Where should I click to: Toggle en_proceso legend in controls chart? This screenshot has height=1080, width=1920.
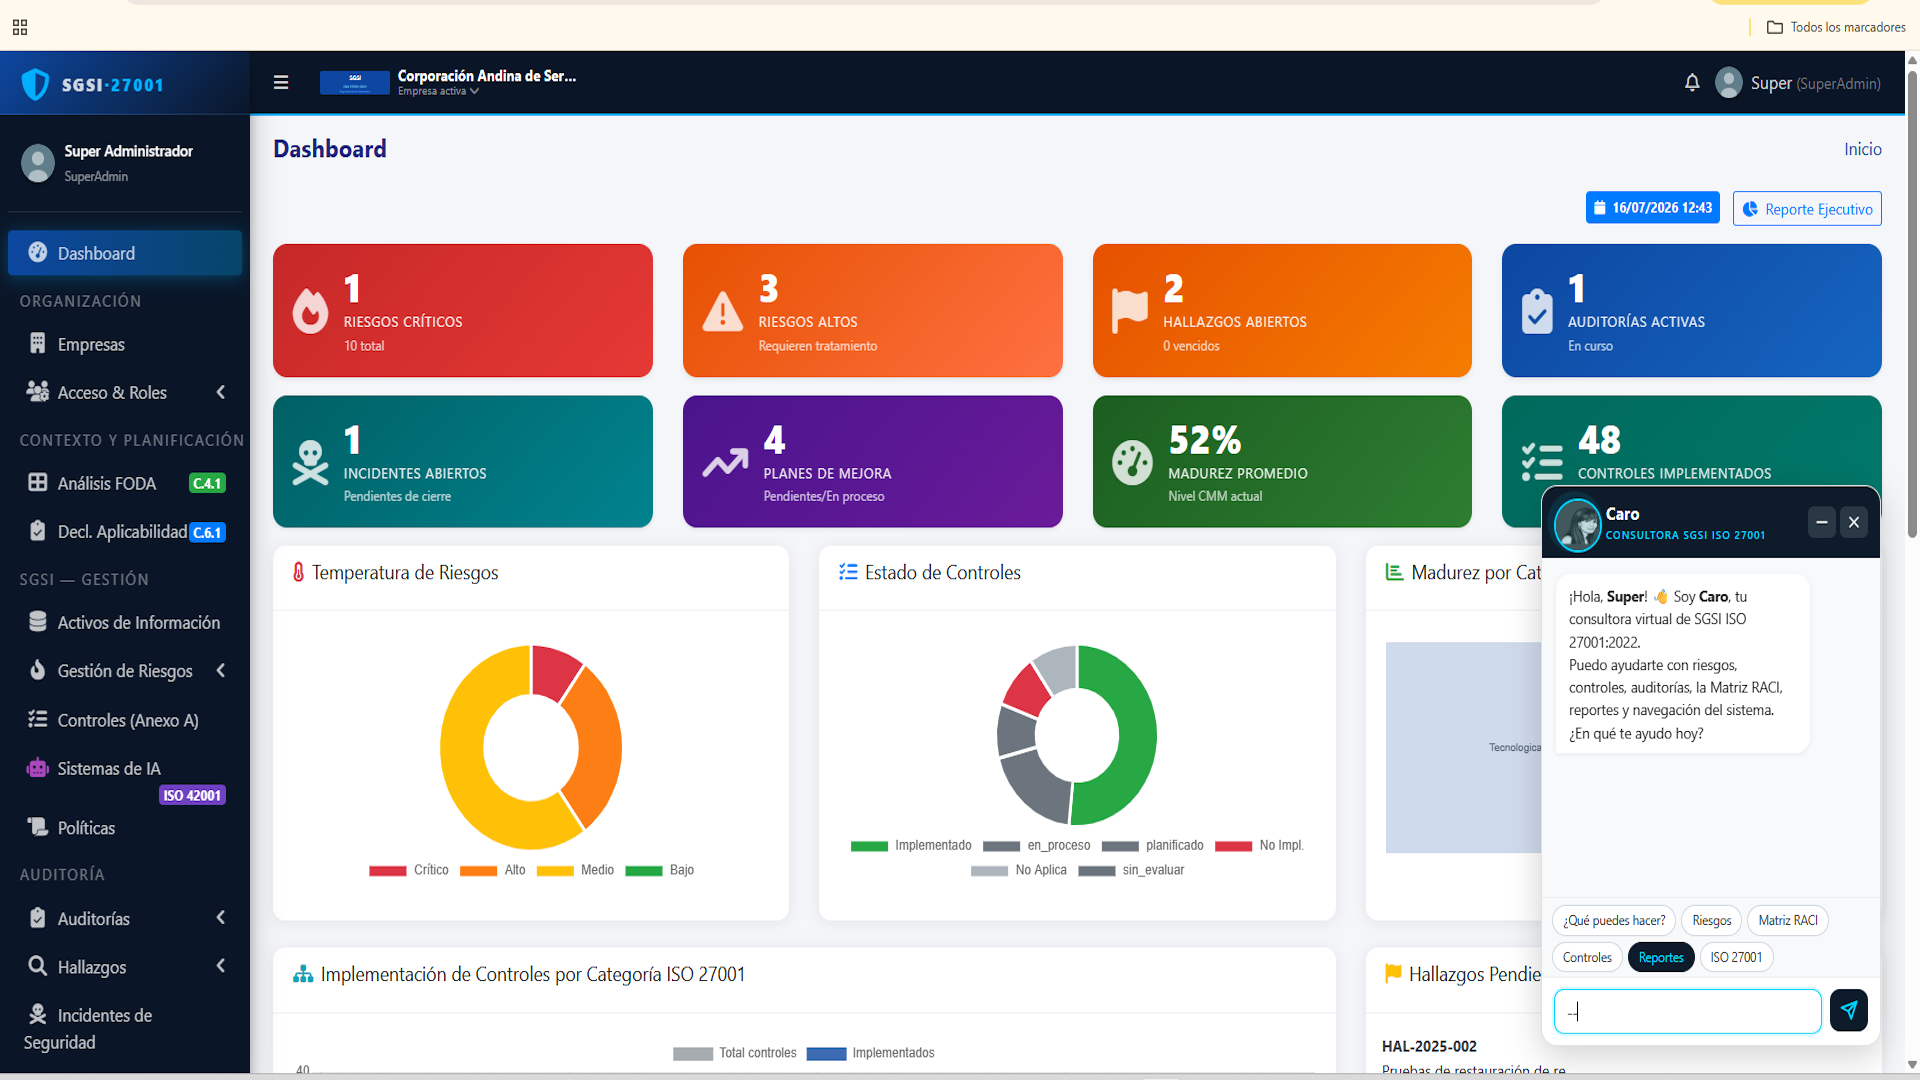(1036, 846)
